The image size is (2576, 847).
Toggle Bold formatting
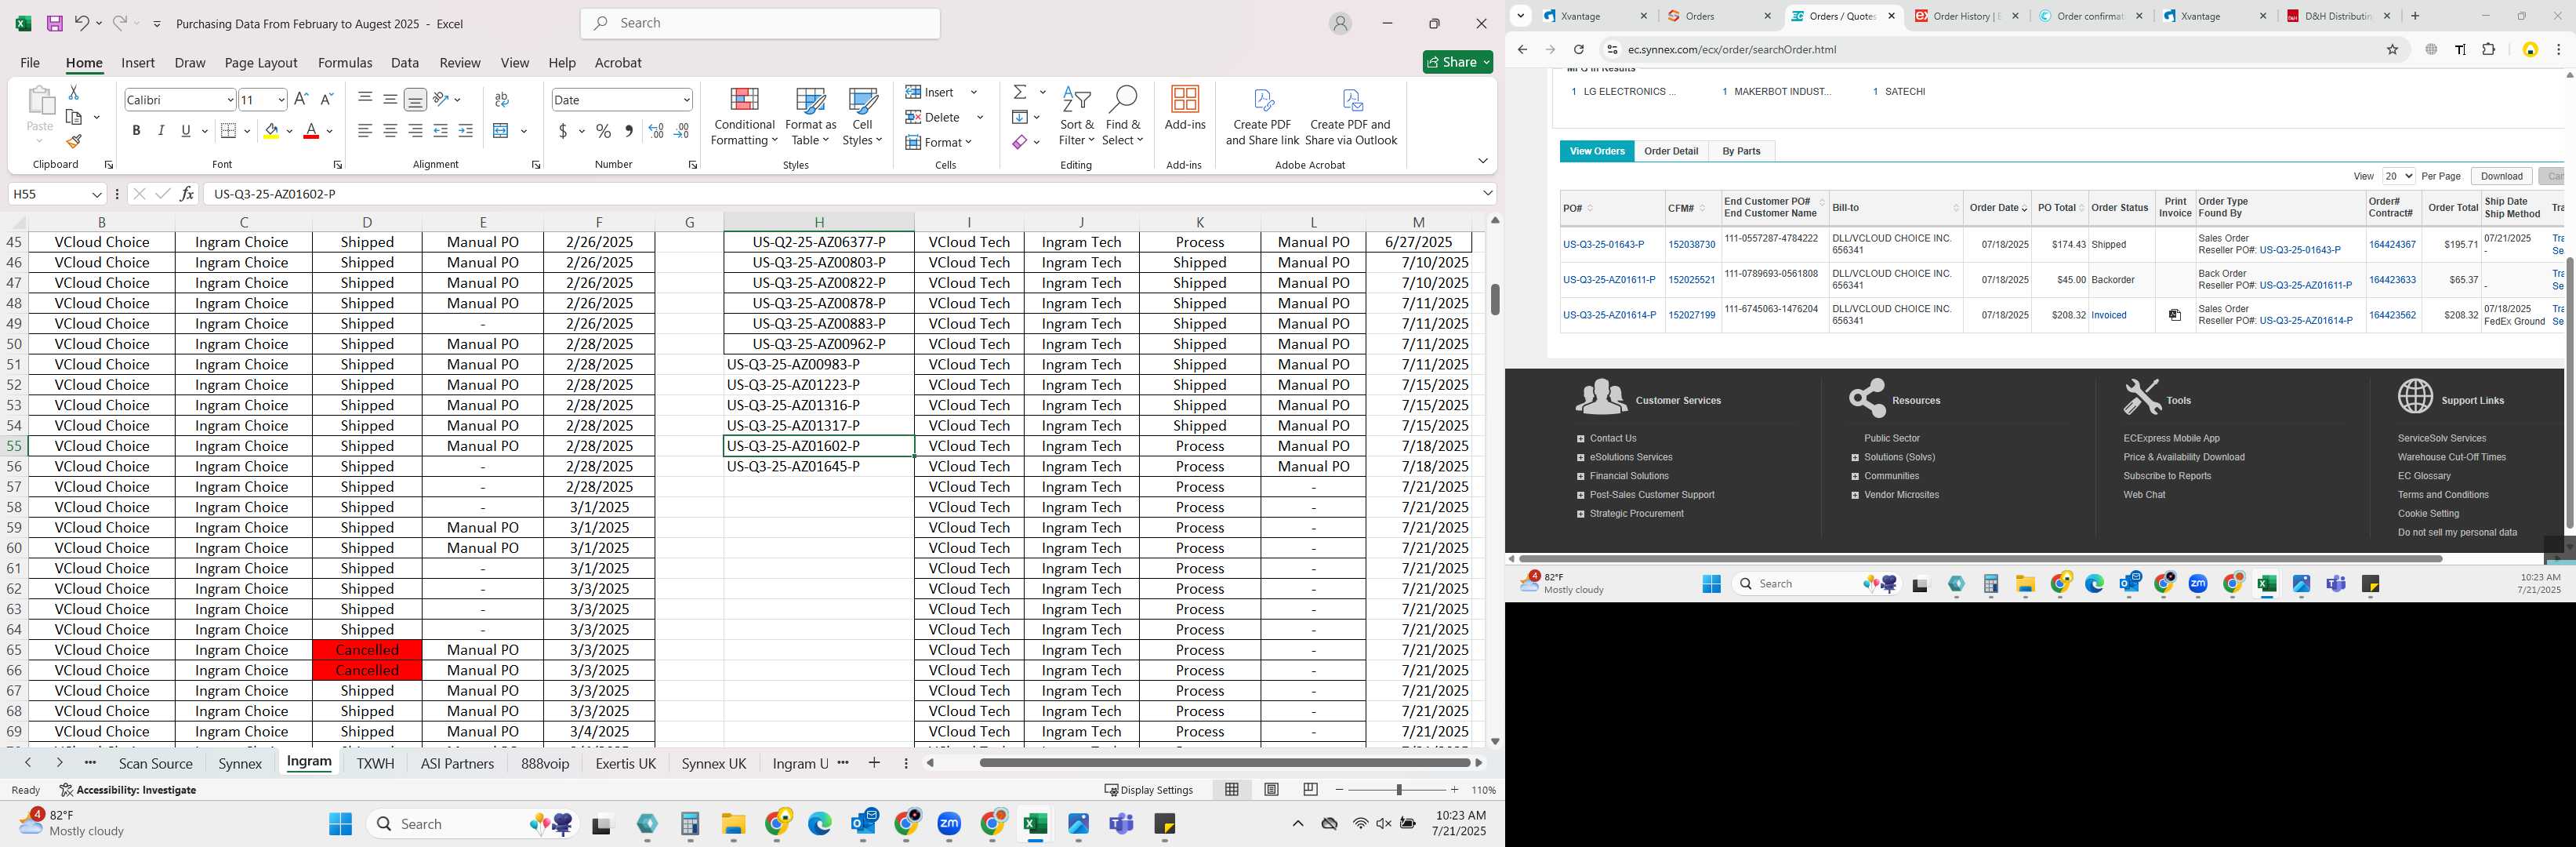click(136, 131)
